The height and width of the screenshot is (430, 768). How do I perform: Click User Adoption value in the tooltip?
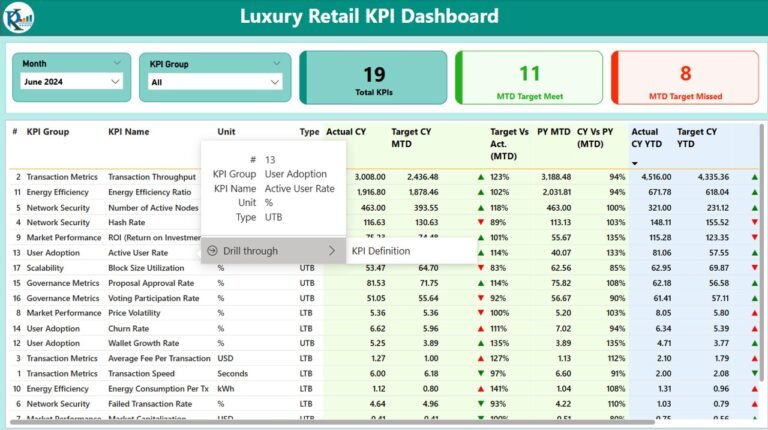295,174
